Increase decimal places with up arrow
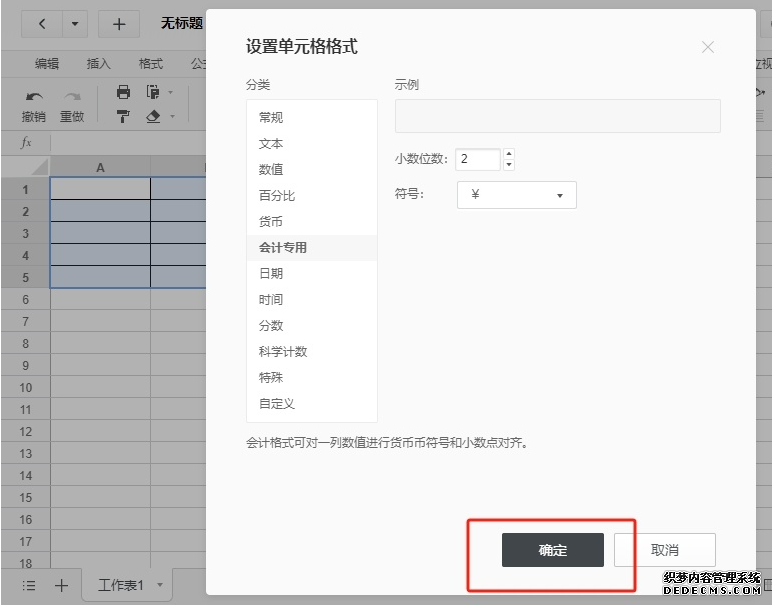Viewport: 772px width, 605px height. [x=509, y=154]
